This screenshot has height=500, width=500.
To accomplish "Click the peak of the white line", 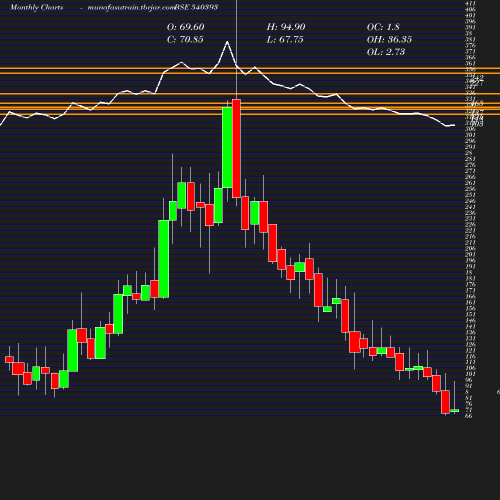I will coord(227,42).
